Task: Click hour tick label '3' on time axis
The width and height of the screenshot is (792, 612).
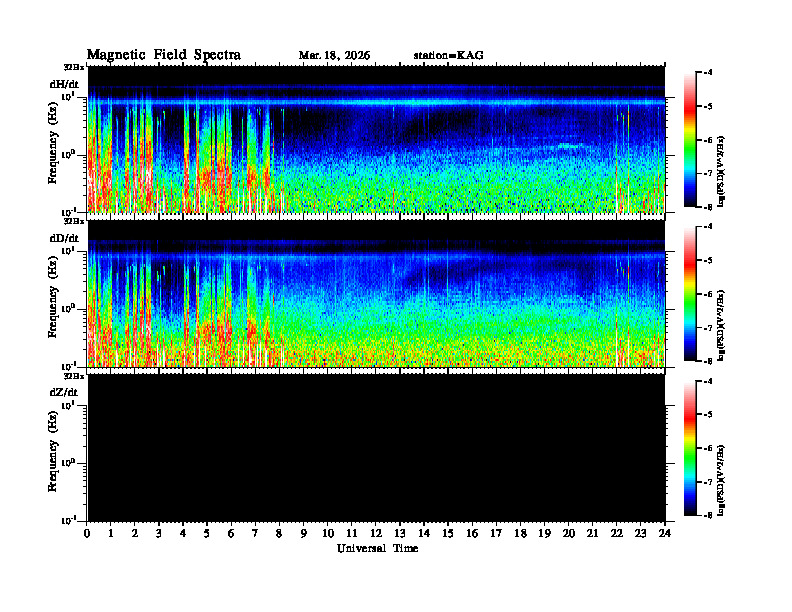Action: (159, 534)
